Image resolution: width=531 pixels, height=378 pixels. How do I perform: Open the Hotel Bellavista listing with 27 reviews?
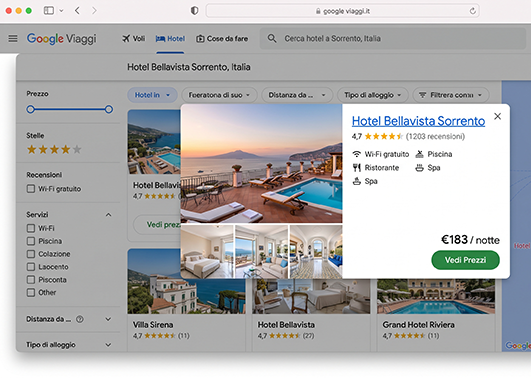286,325
